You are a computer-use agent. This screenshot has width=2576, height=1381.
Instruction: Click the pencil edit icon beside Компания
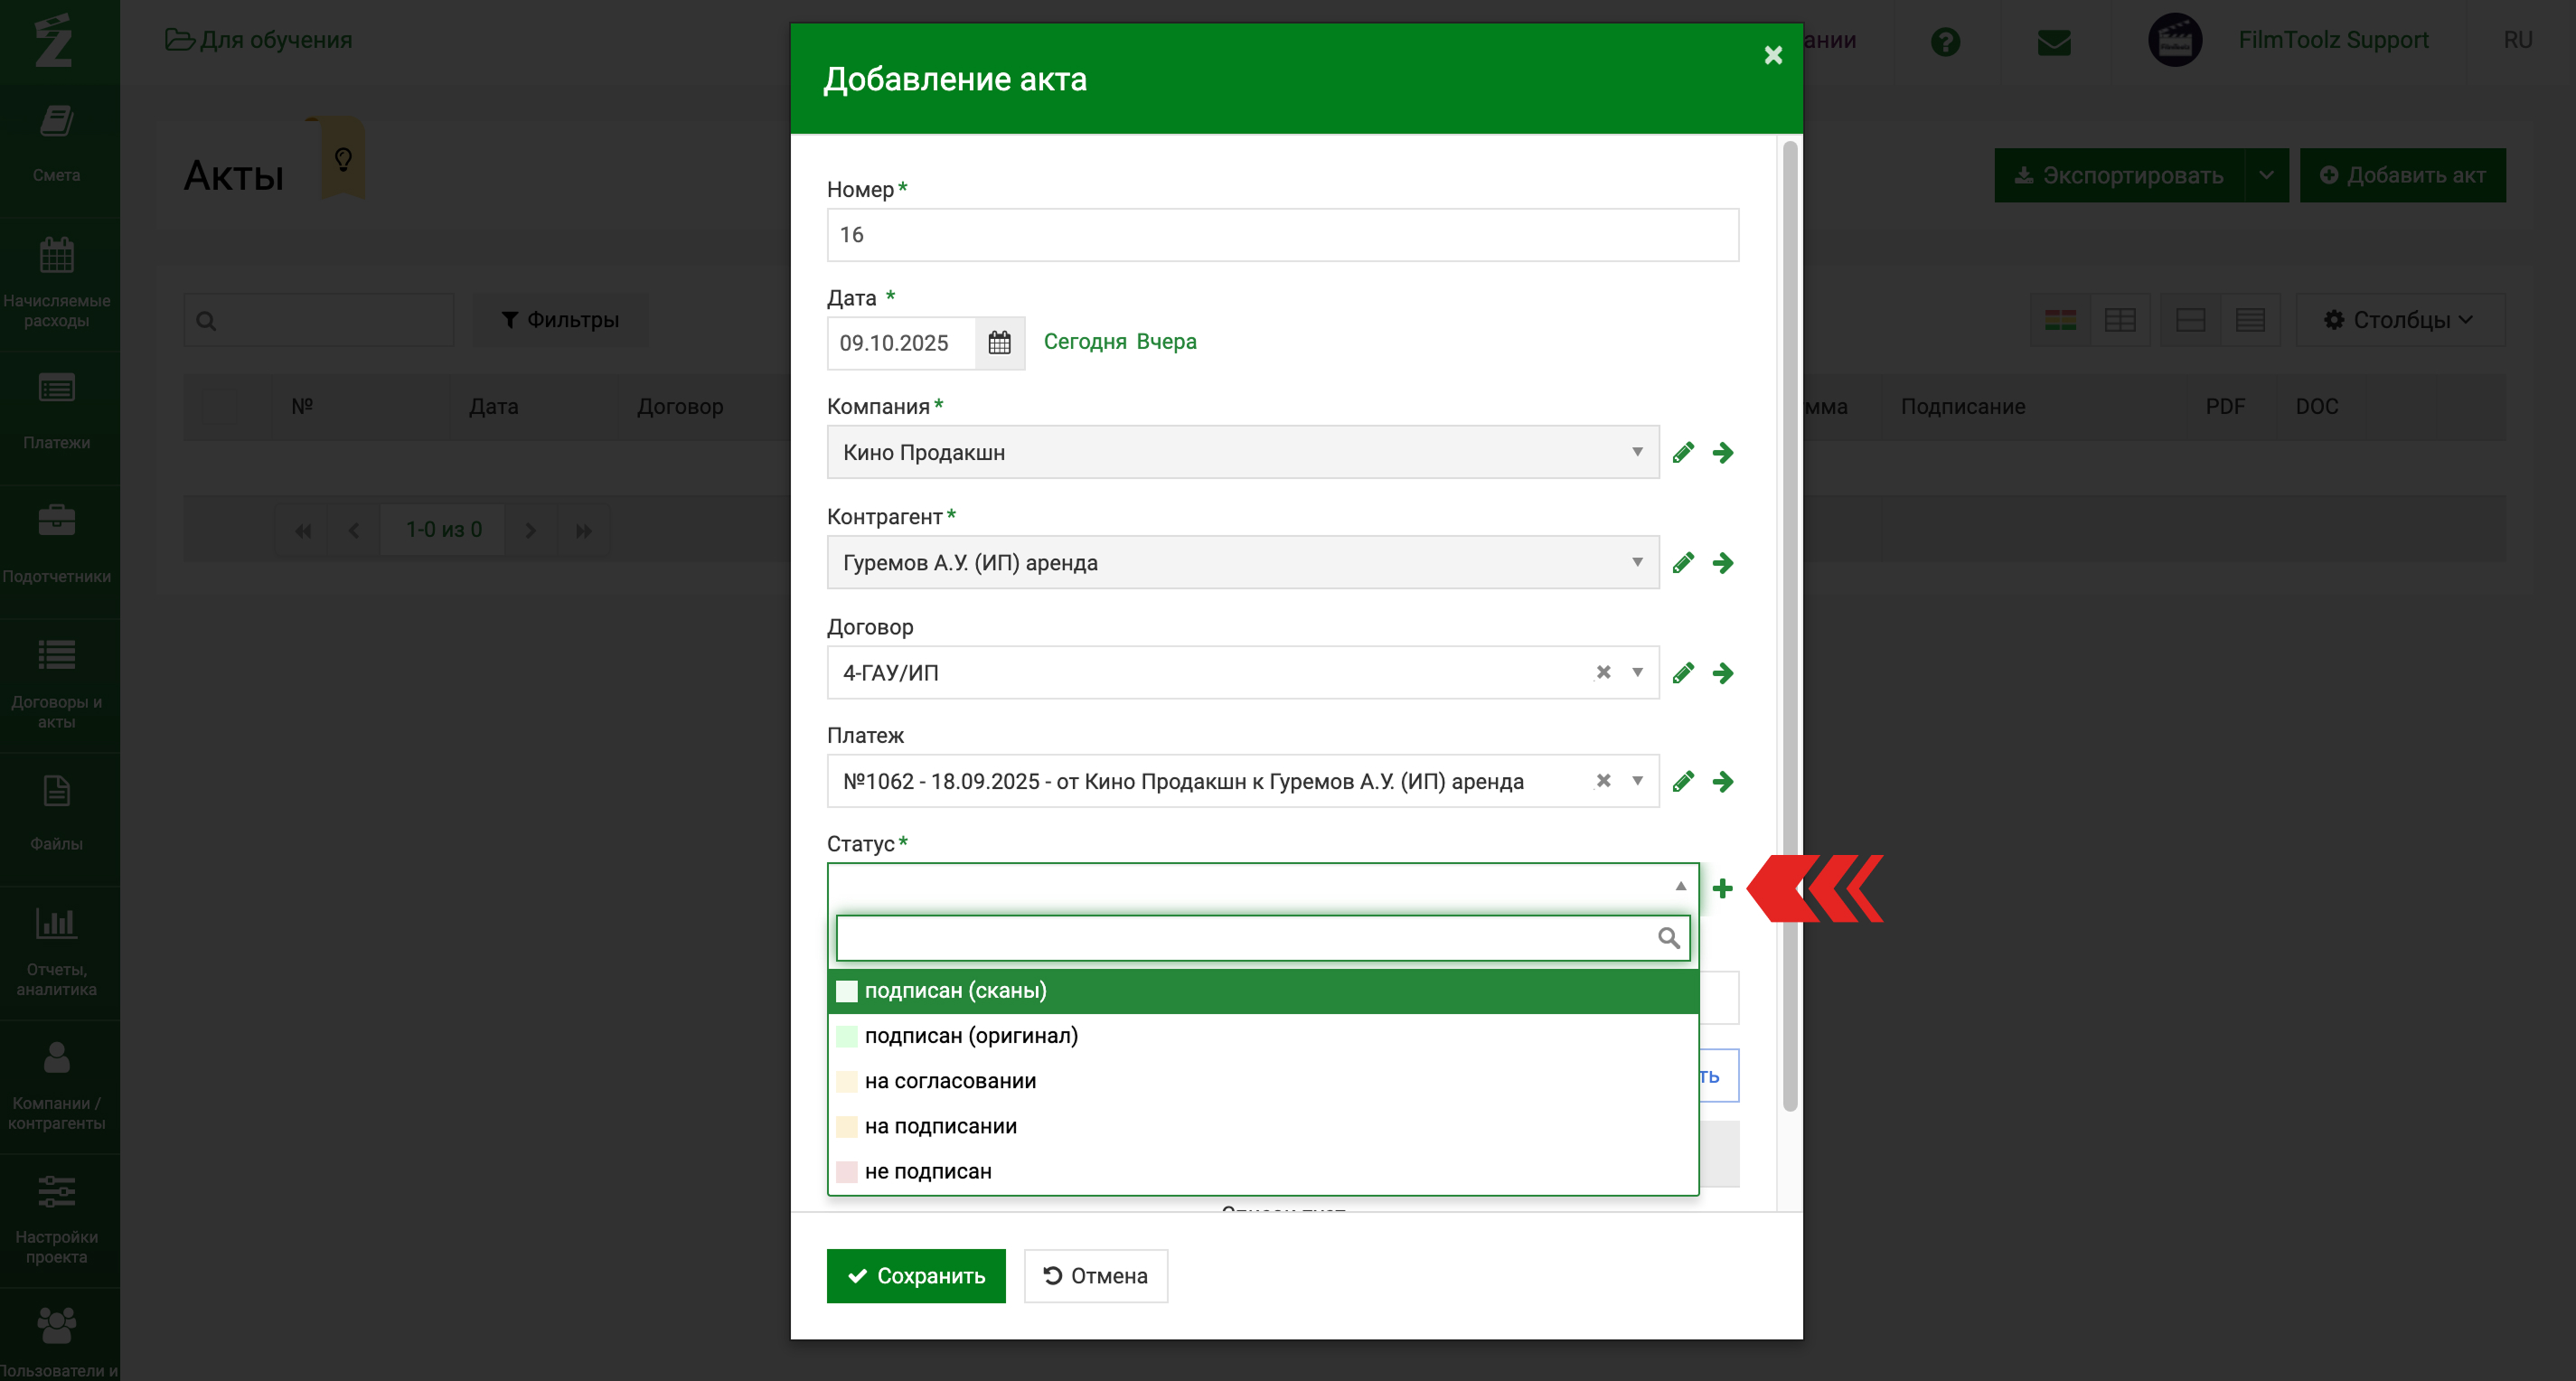tap(1683, 453)
